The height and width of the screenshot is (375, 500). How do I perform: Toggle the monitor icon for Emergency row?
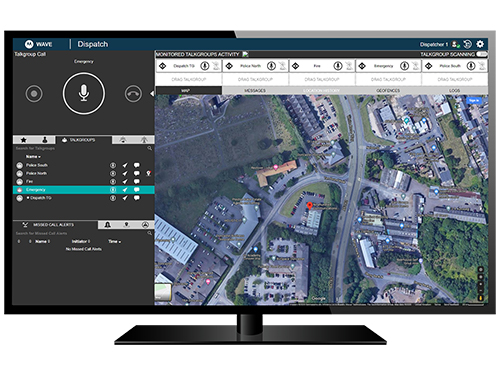click(113, 190)
